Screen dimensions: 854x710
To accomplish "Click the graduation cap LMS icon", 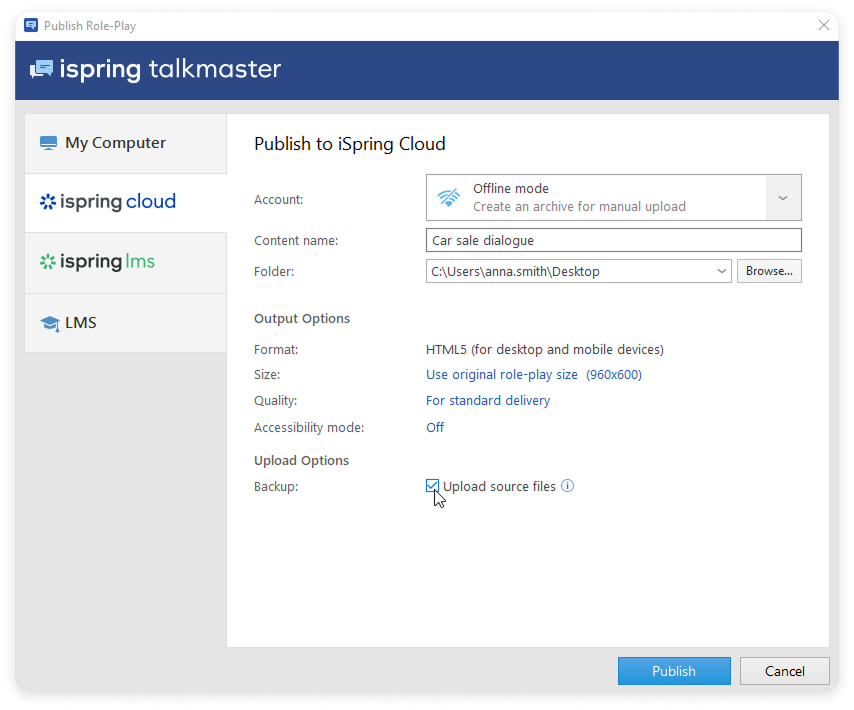I will tap(49, 323).
